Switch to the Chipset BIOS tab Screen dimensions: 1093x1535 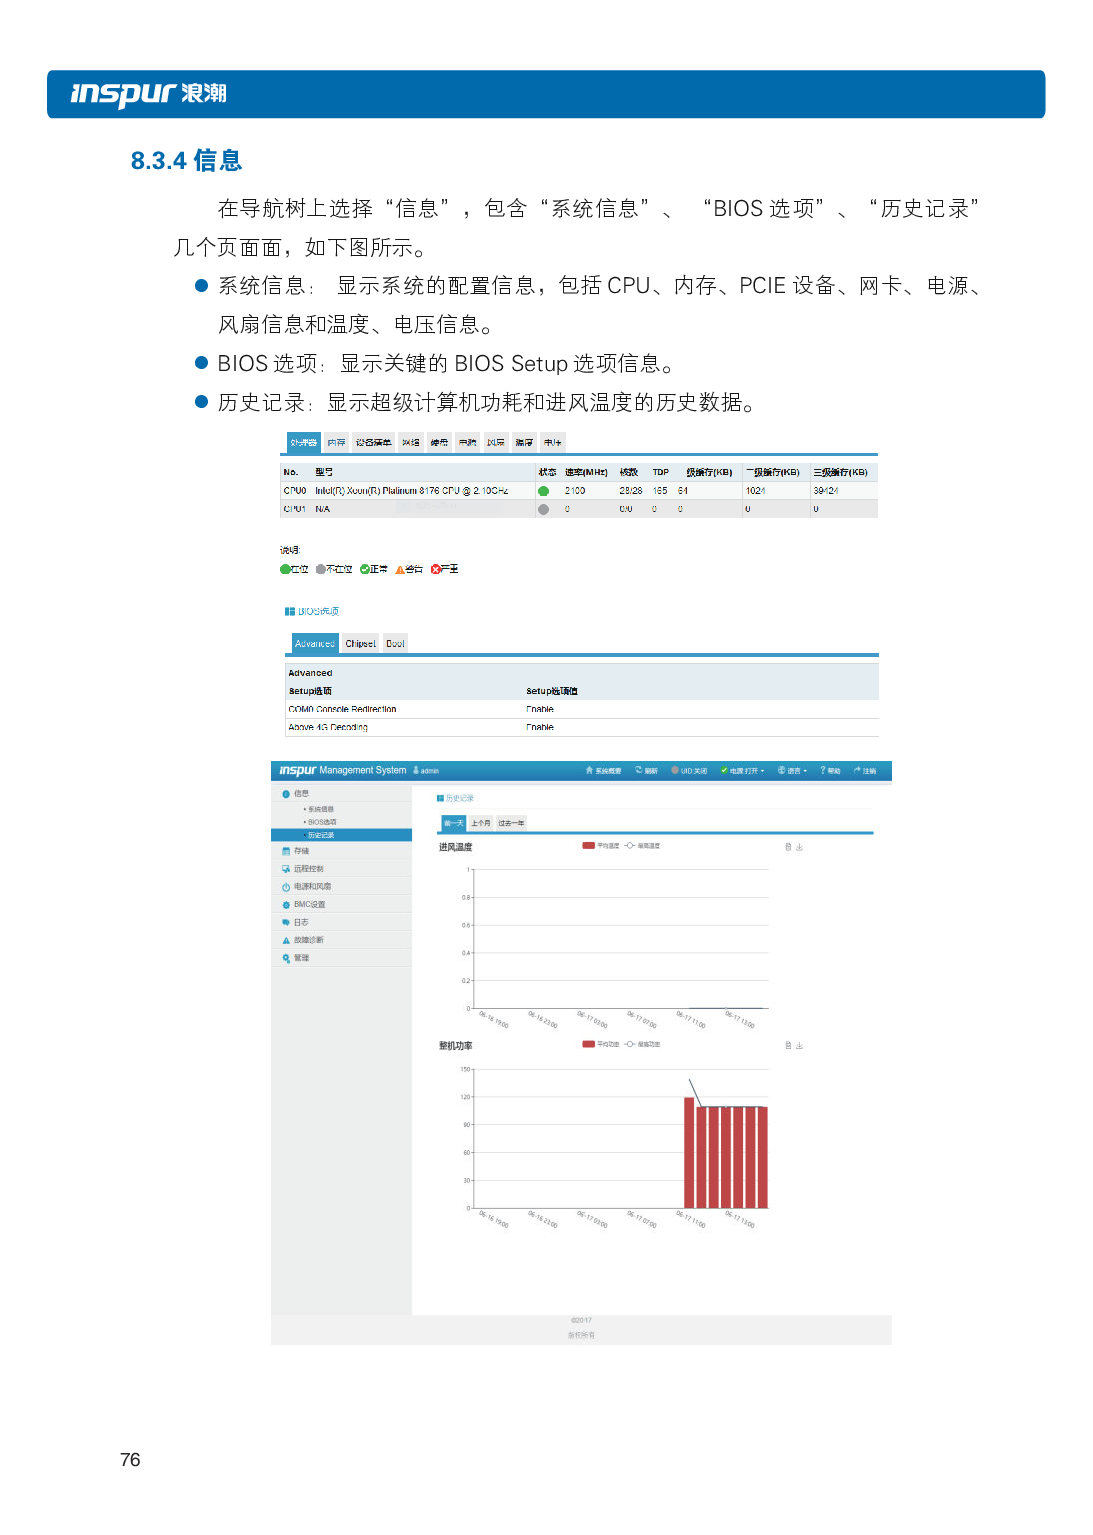click(x=360, y=644)
